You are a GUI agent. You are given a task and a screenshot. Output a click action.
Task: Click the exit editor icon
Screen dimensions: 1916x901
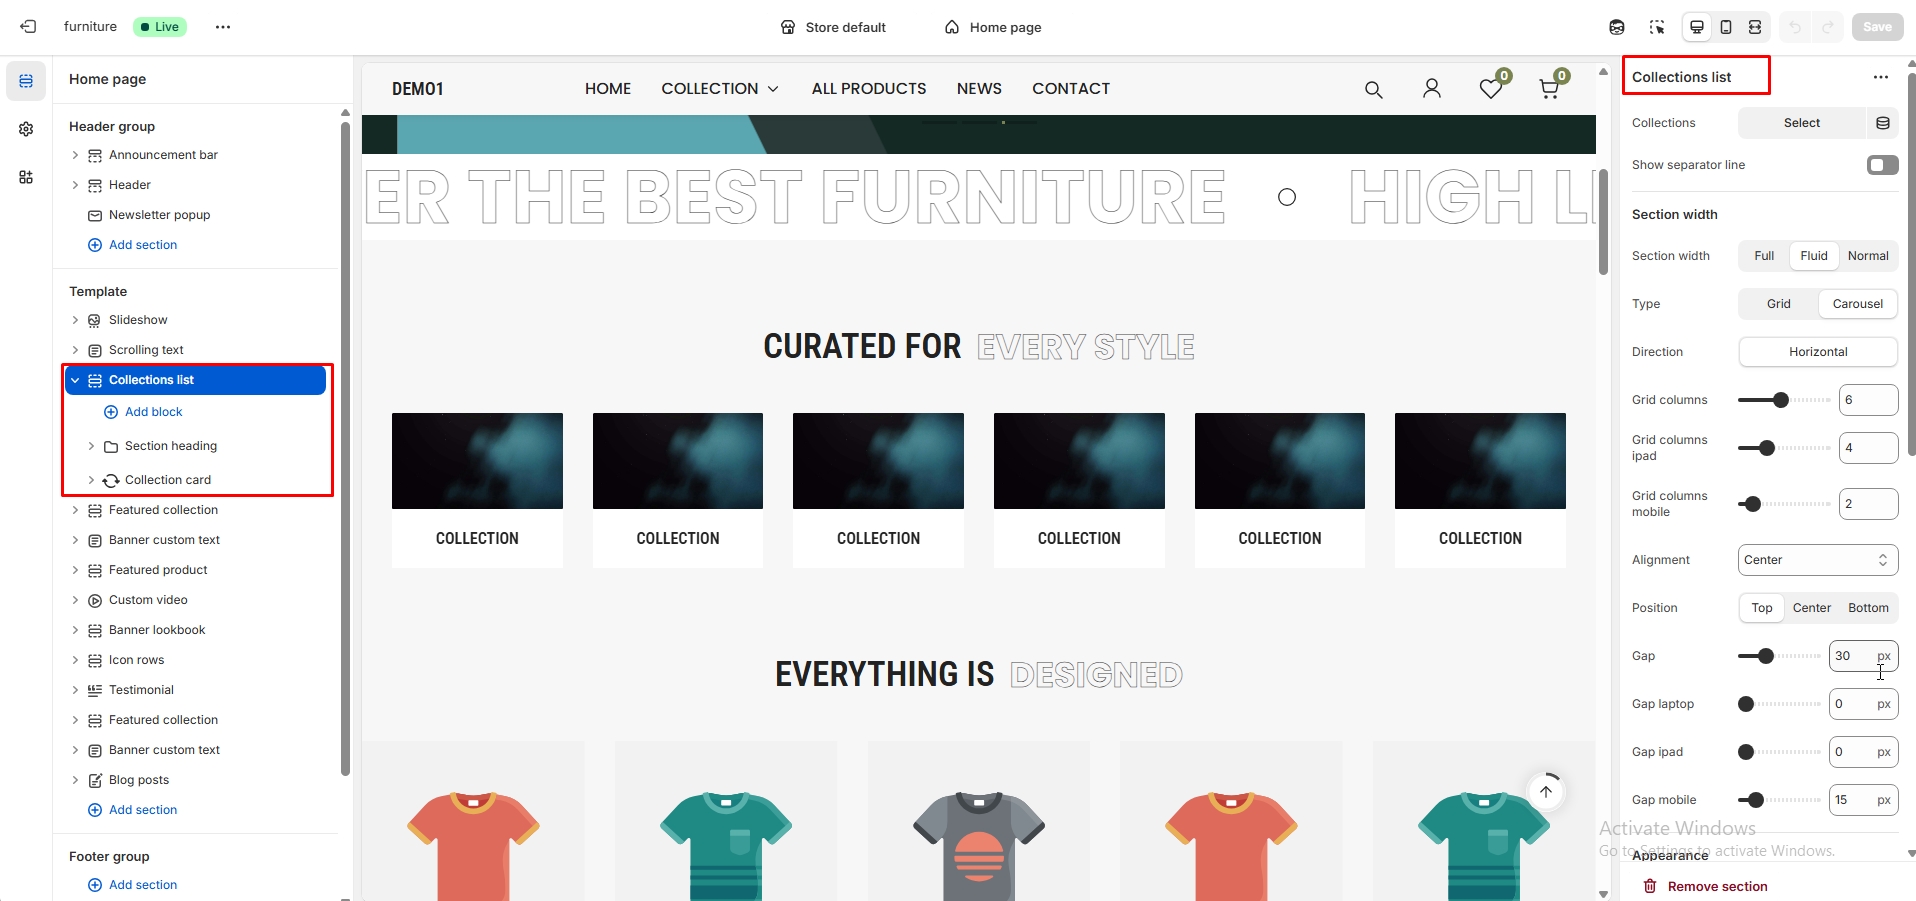(28, 27)
